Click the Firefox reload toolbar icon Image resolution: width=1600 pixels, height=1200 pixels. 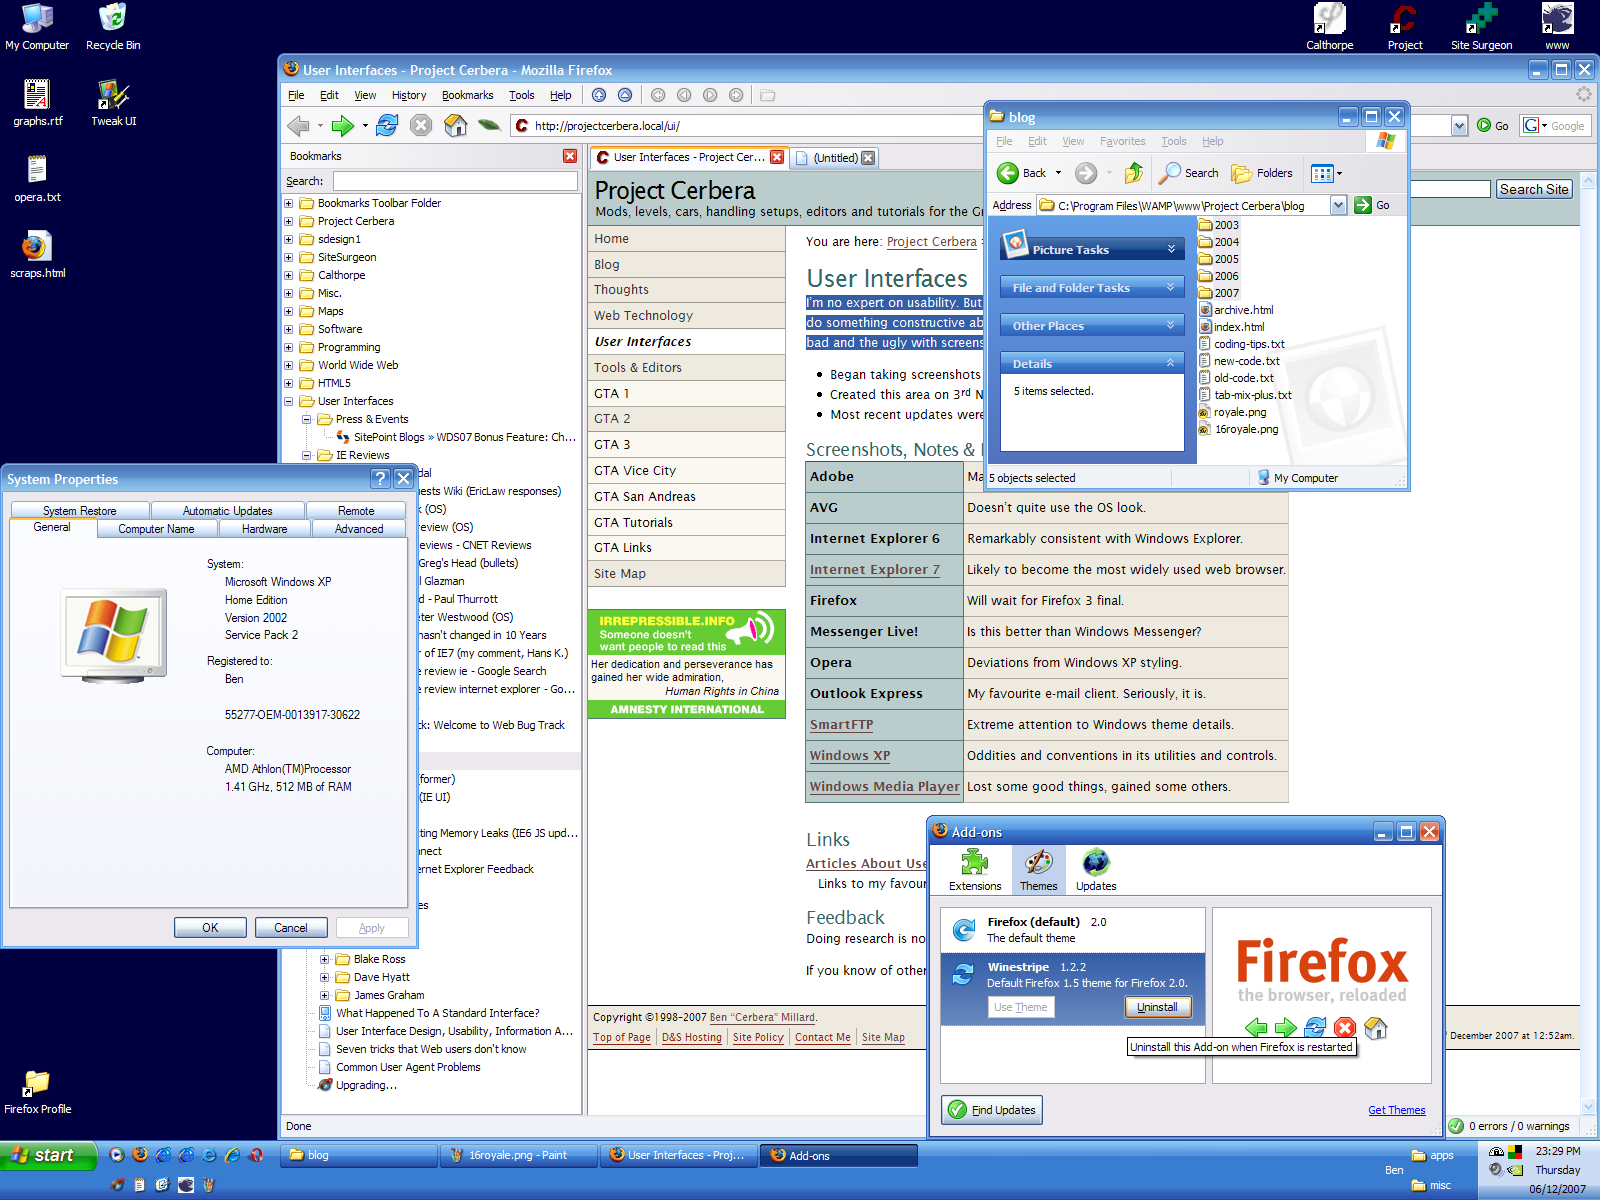coord(387,125)
